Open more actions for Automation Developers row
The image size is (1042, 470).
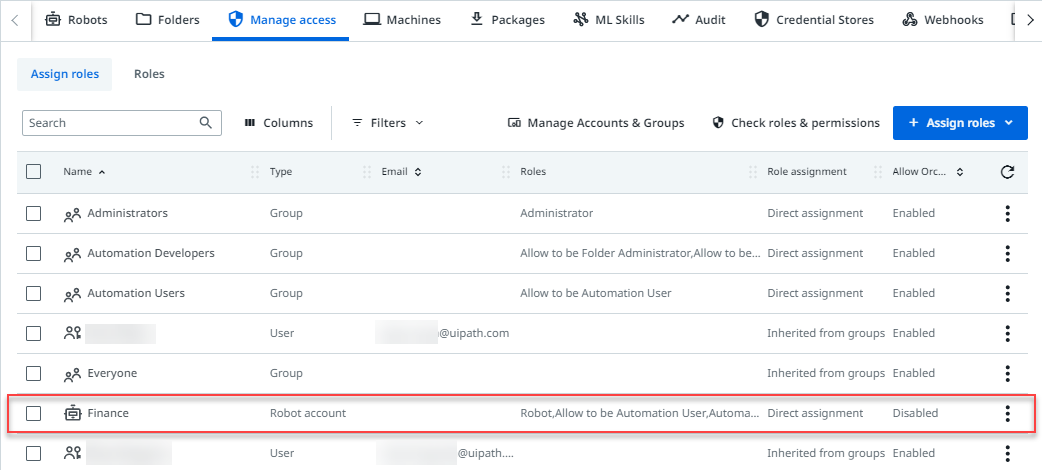(1007, 253)
